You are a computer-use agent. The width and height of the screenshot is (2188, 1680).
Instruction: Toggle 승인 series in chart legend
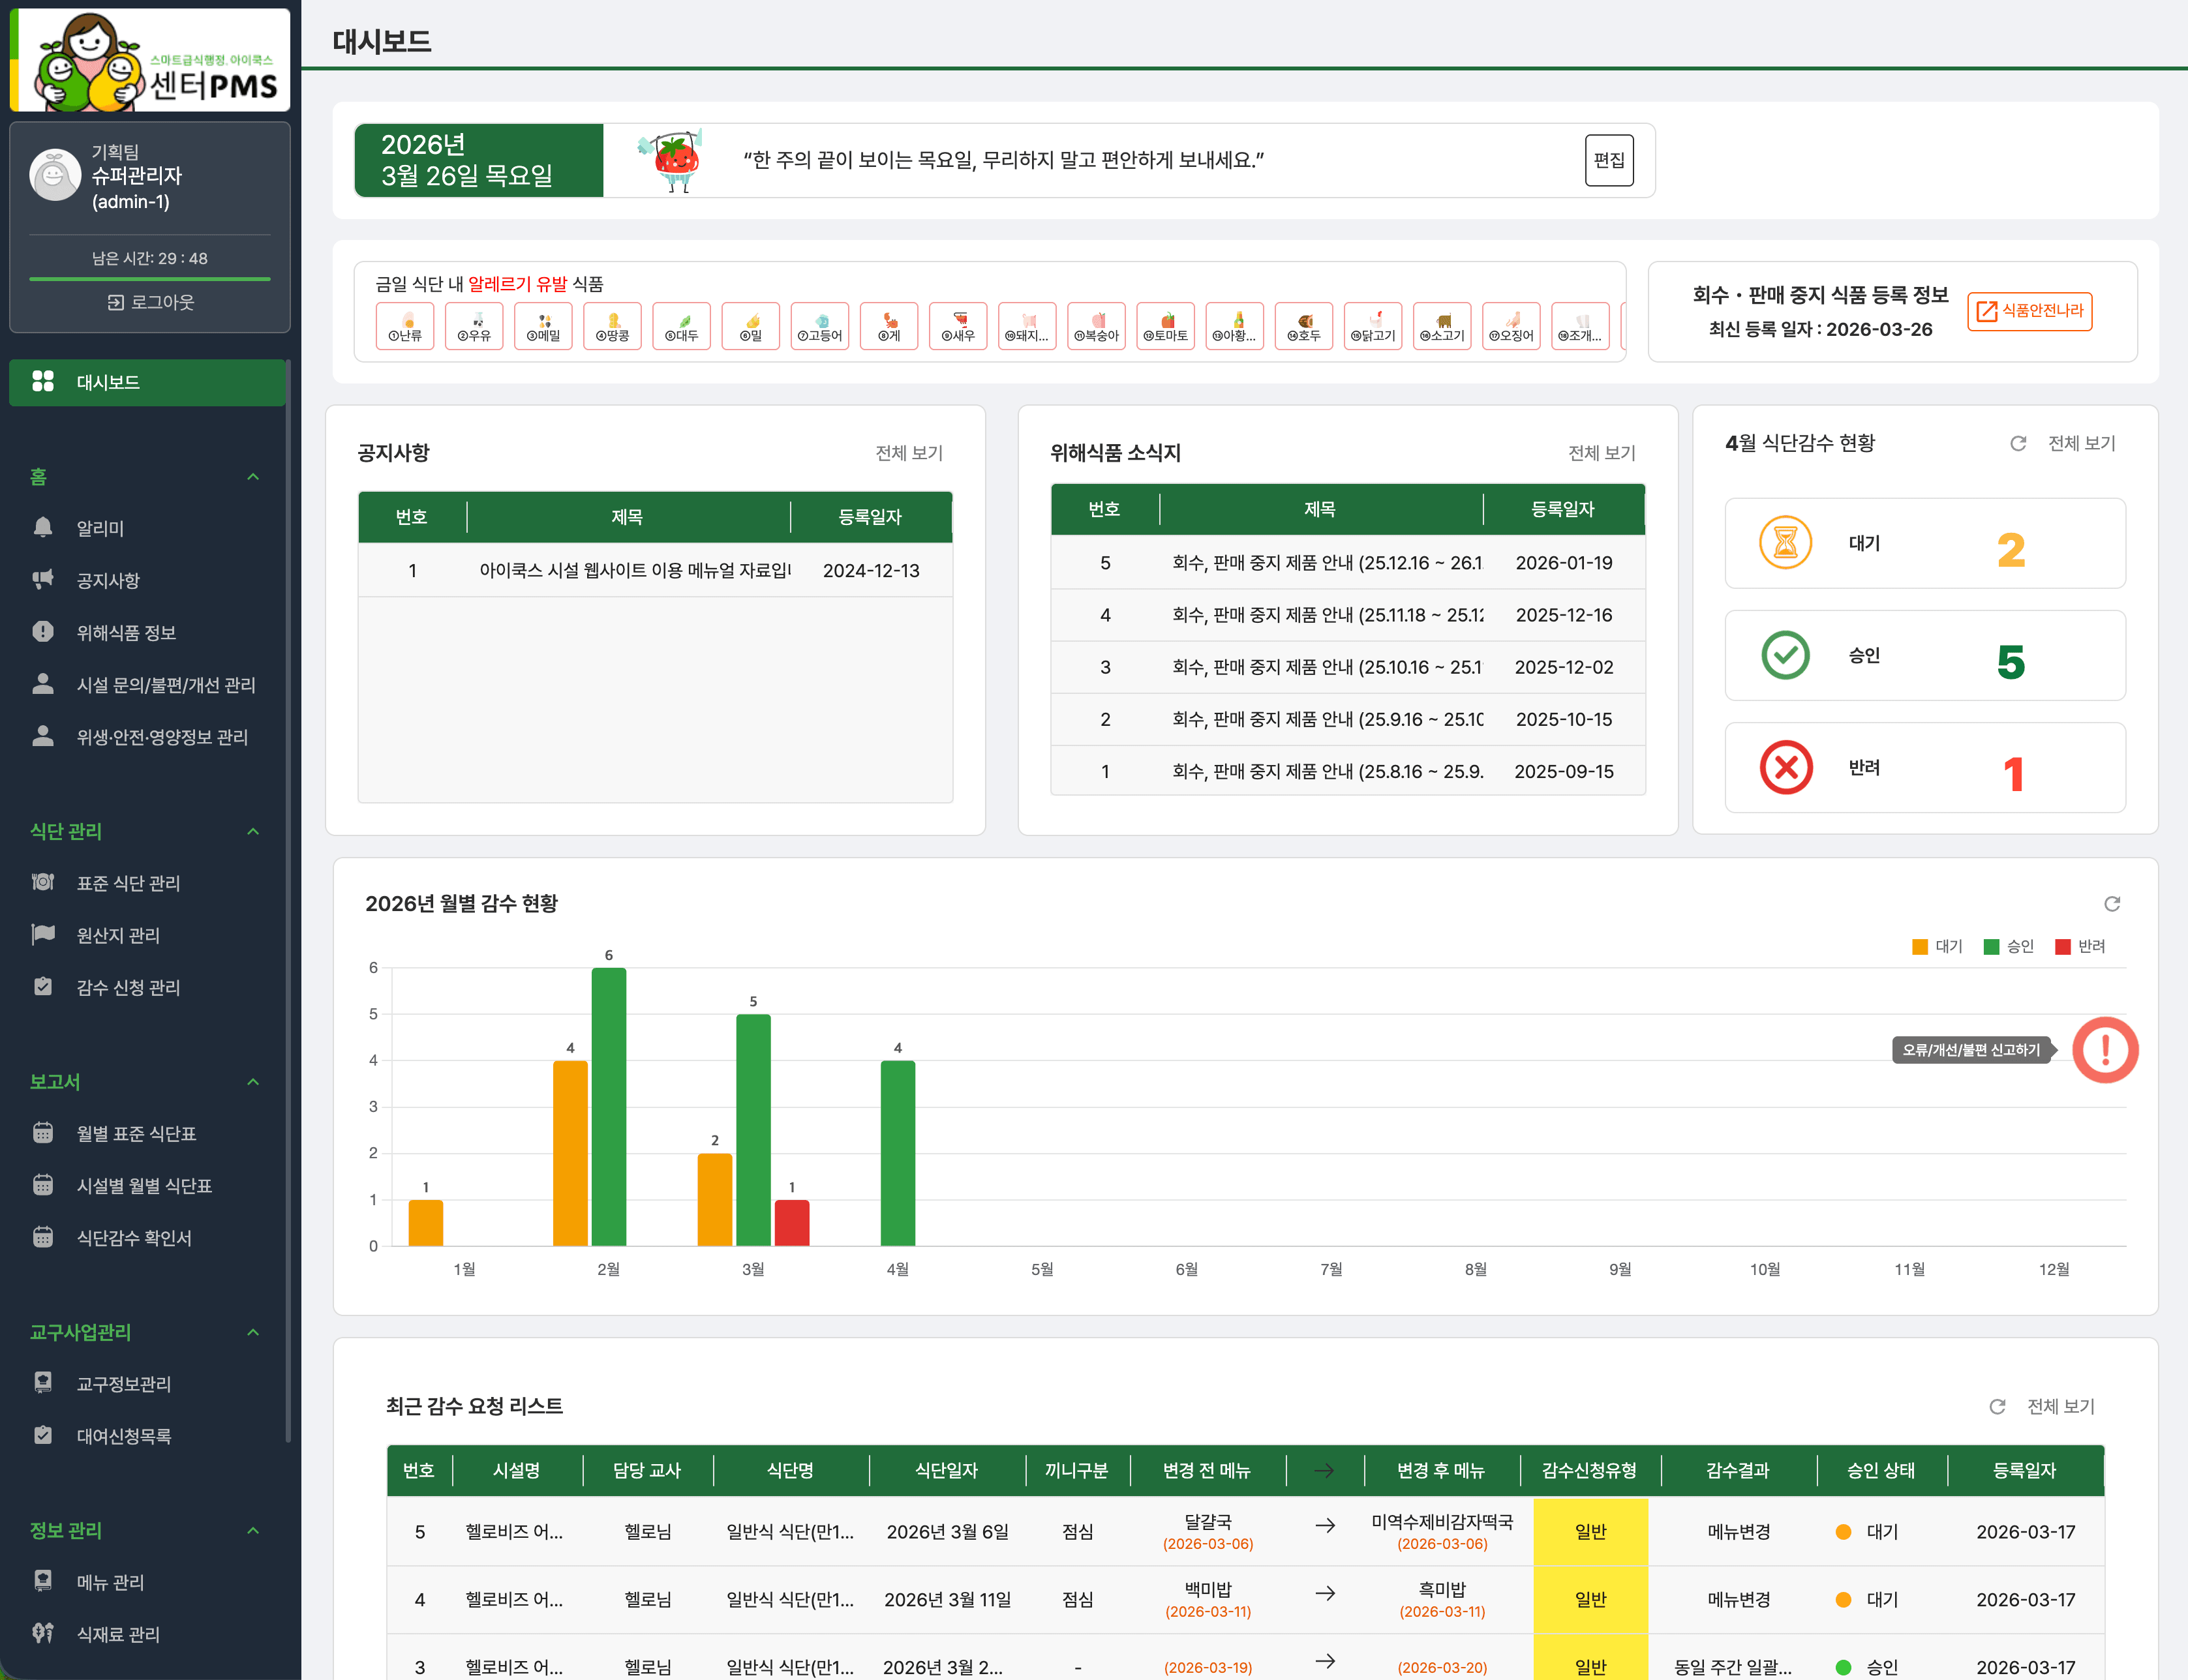(2009, 946)
